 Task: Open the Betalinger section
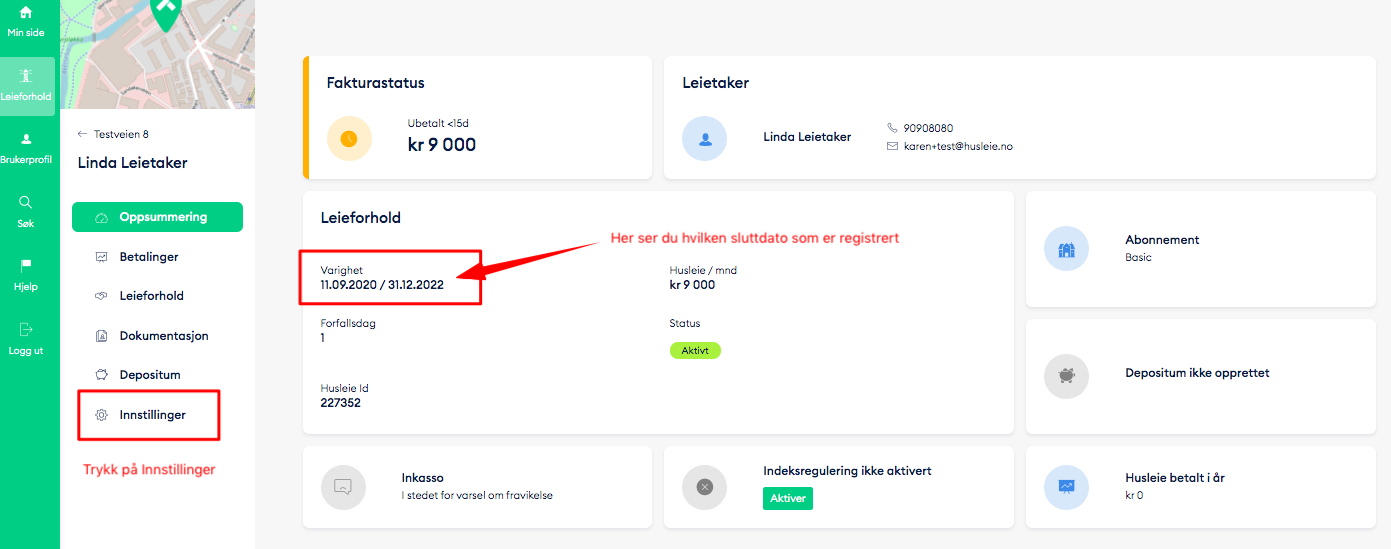tap(148, 257)
